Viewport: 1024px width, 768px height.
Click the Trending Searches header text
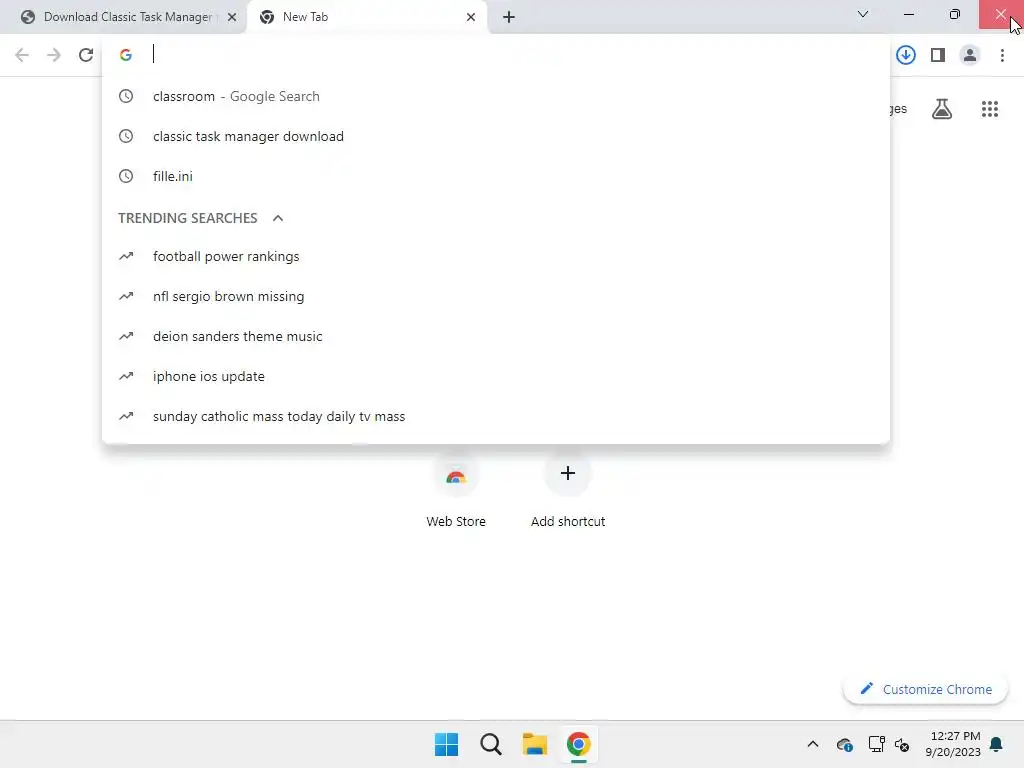coord(188,218)
